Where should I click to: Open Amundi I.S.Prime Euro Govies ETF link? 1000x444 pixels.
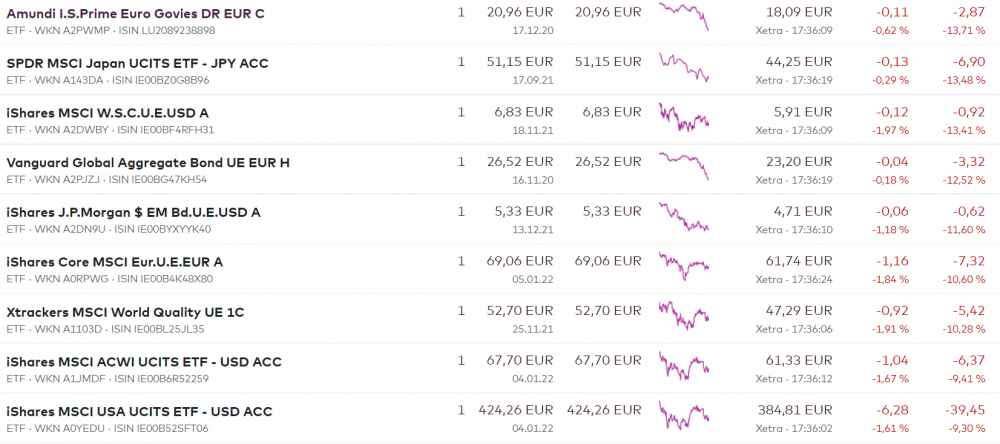click(136, 14)
